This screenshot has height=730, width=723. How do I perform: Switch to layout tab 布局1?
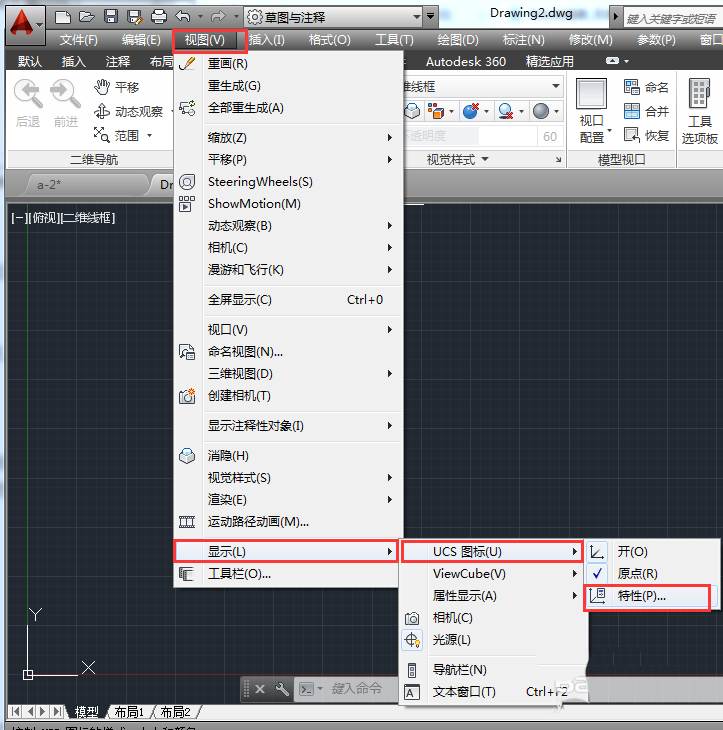pyautogui.click(x=129, y=712)
